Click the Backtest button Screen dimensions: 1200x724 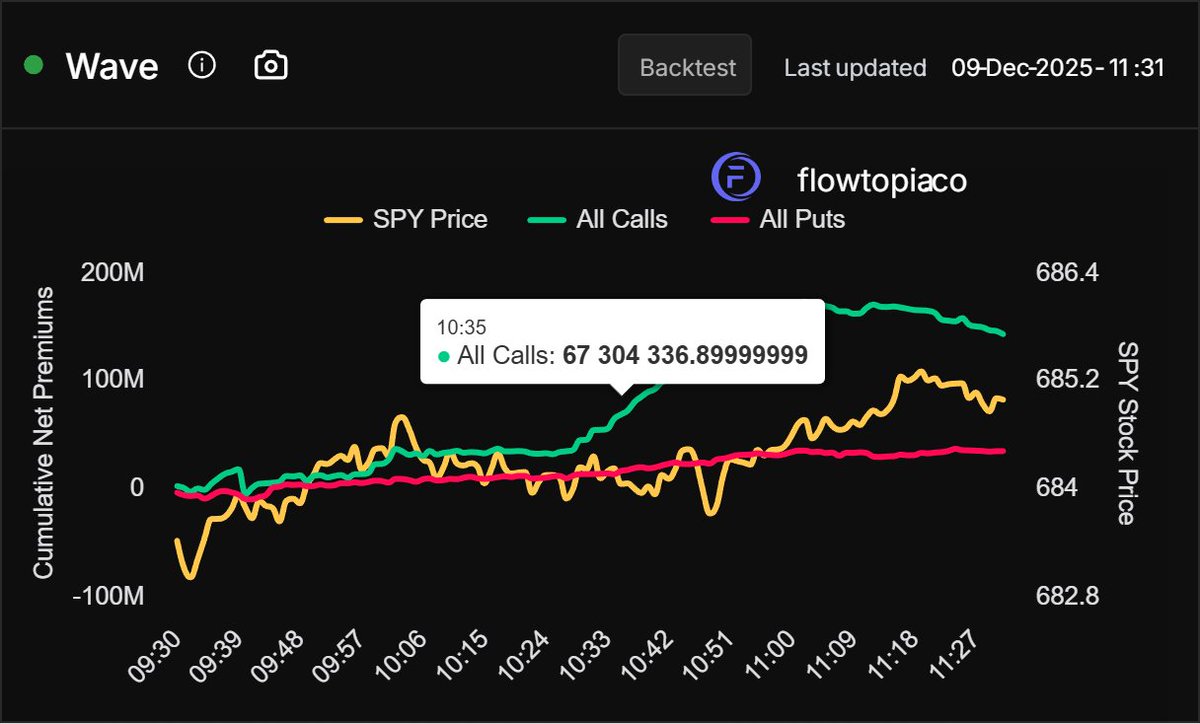[x=684, y=66]
